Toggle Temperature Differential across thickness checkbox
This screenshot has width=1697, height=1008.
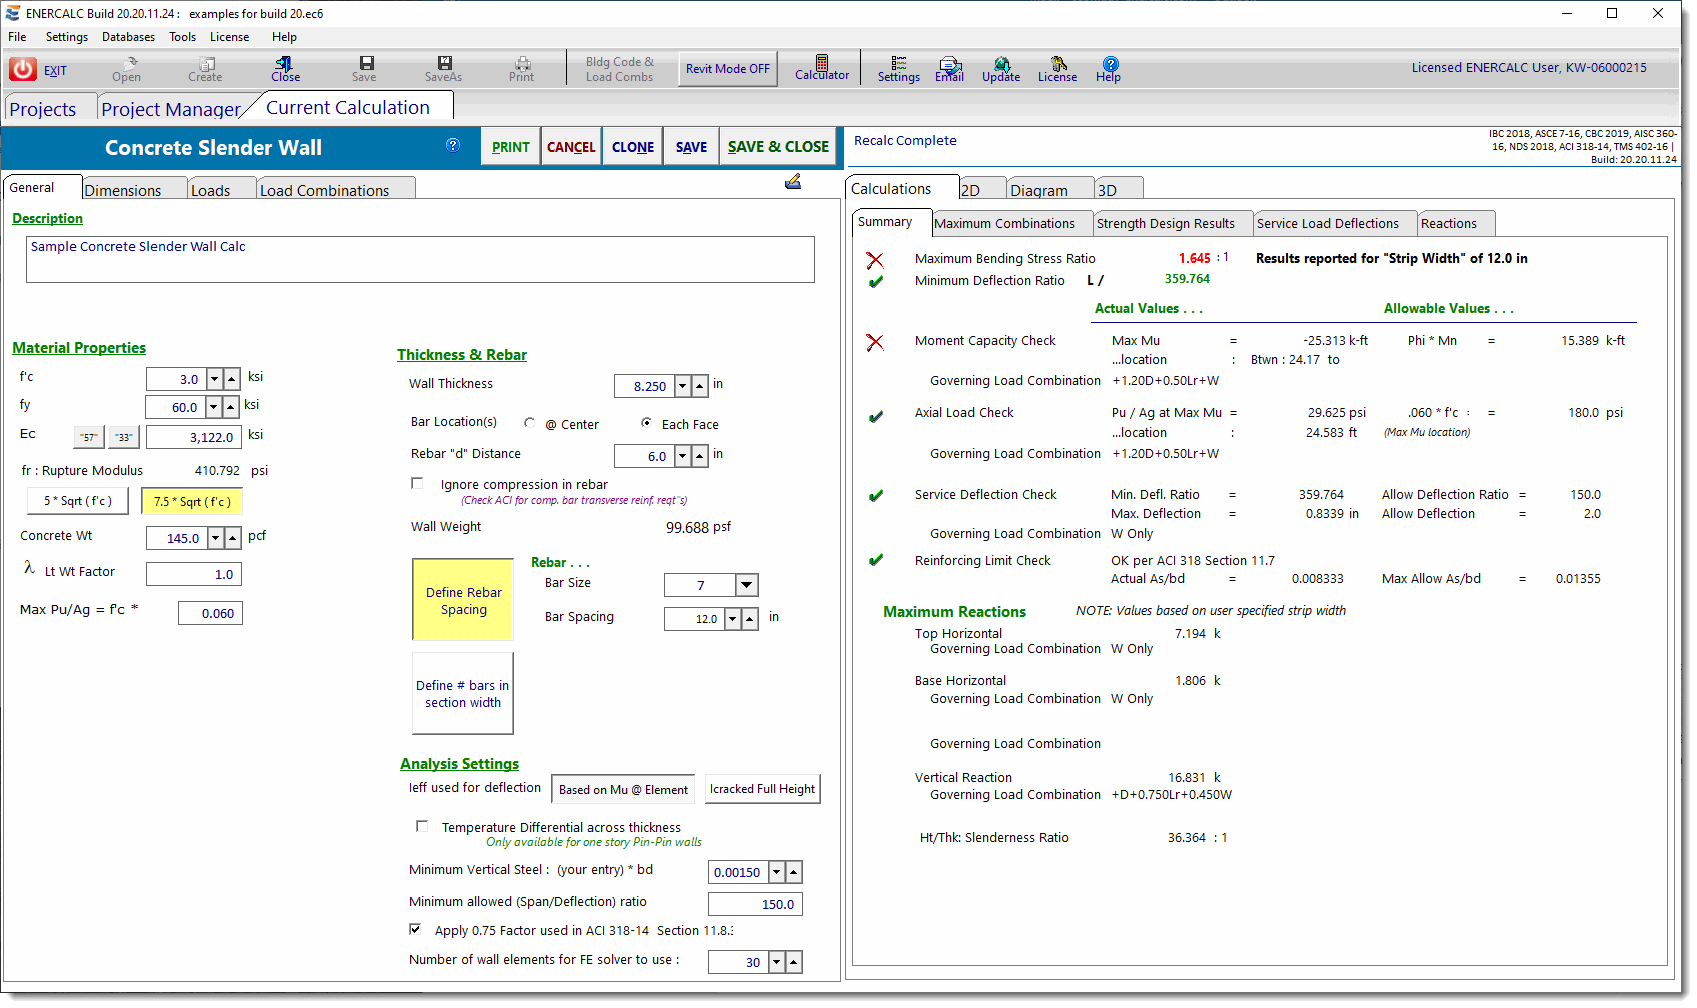[422, 826]
